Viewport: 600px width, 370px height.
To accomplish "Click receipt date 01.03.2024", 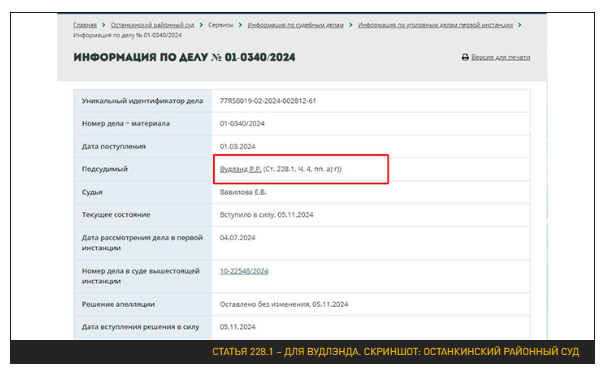I will 237,147.
